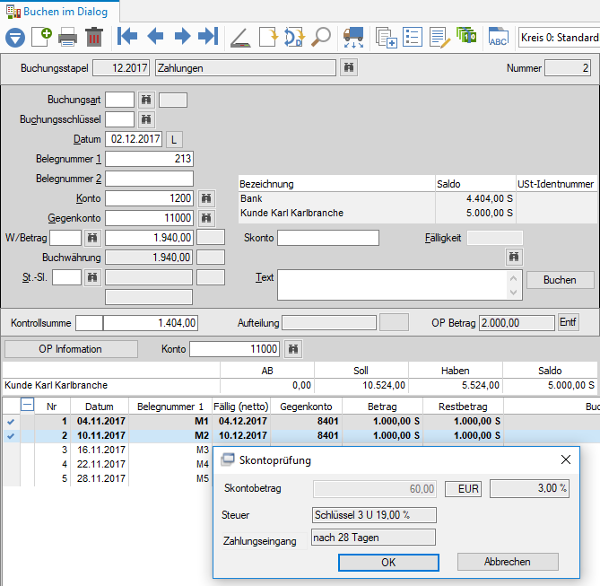The width and height of the screenshot is (600, 586).
Task: Click the document with yellow arrow icon
Action: tap(268, 37)
